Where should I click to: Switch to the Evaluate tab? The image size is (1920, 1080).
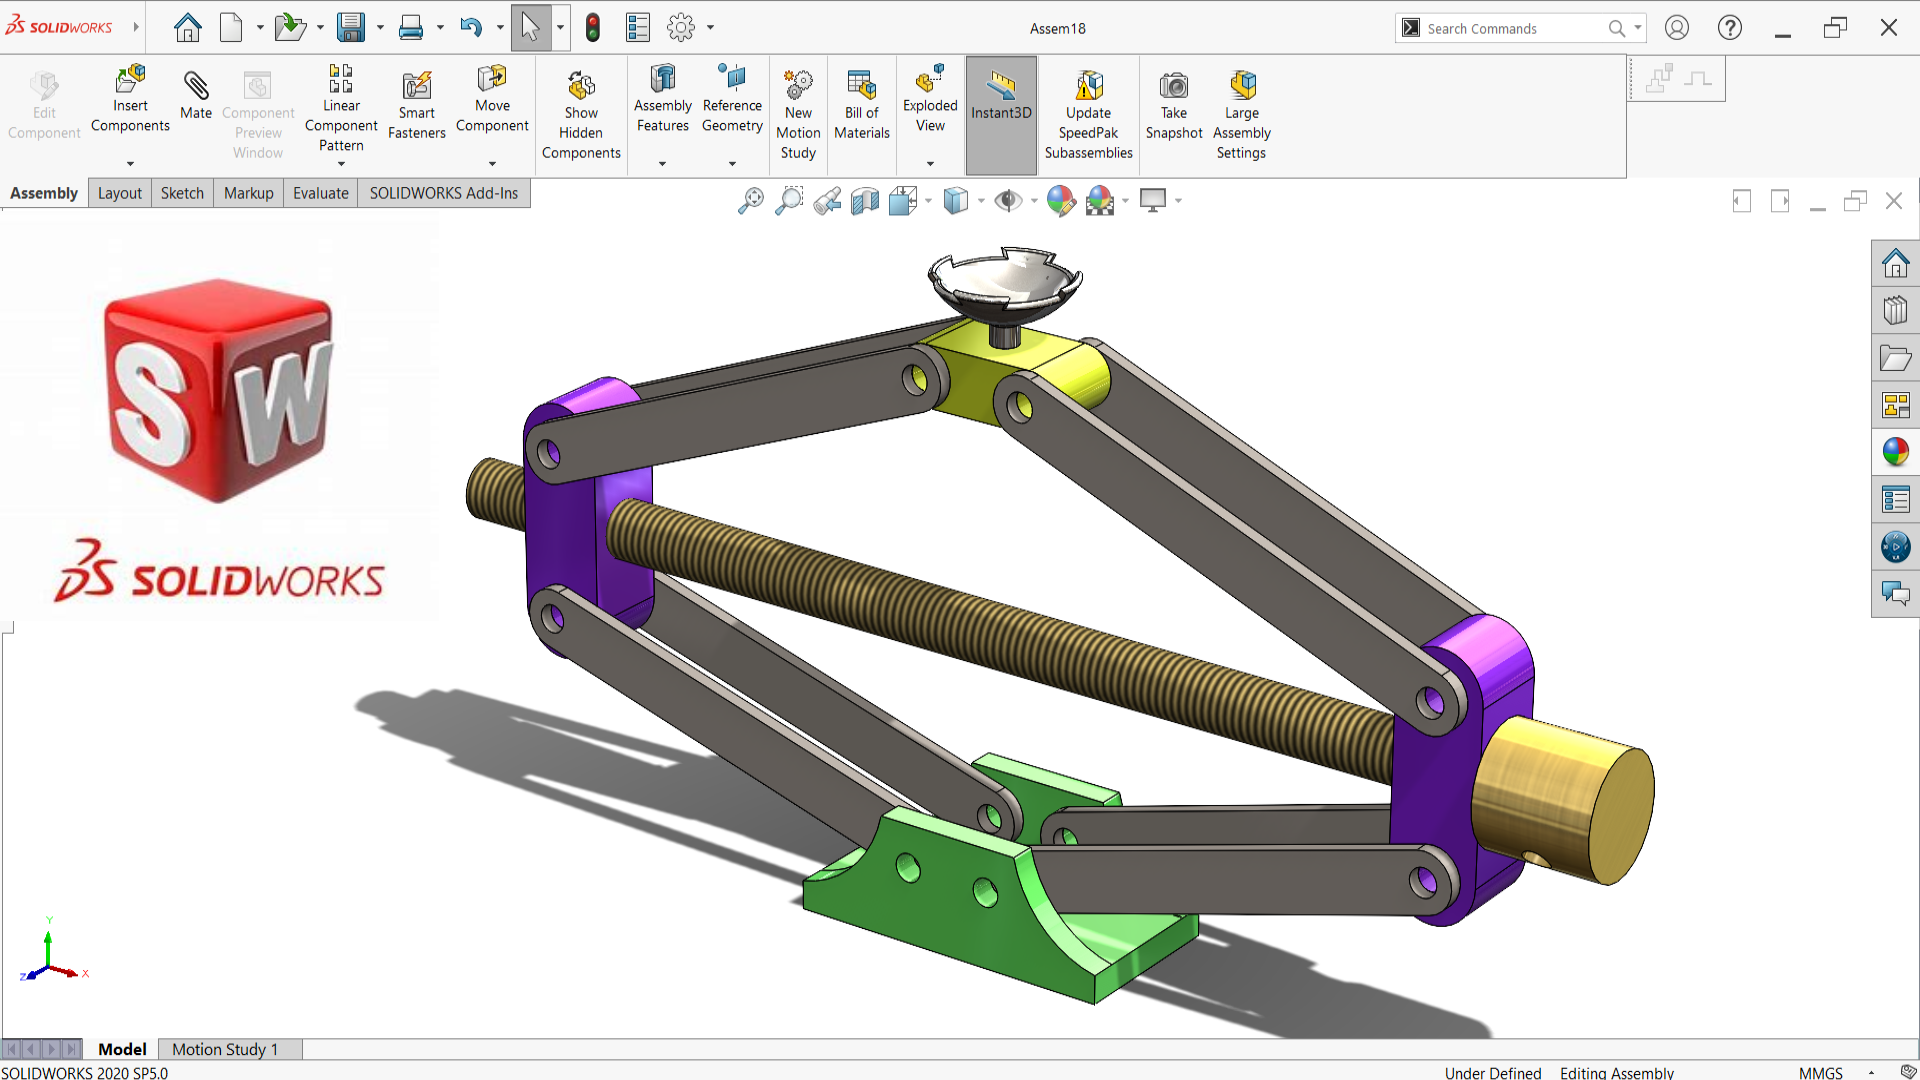[320, 193]
